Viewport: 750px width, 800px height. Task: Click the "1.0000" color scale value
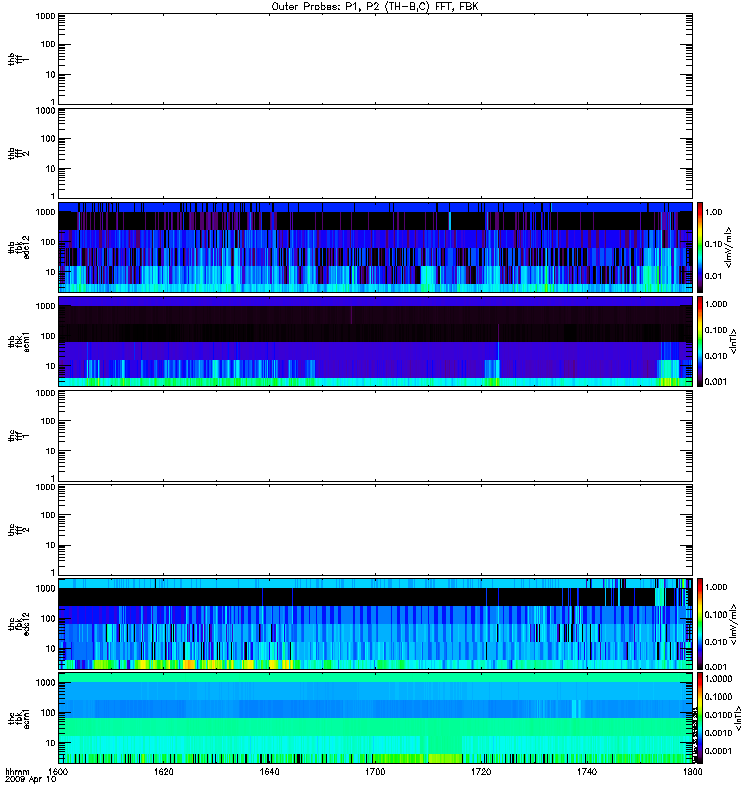coord(718,679)
